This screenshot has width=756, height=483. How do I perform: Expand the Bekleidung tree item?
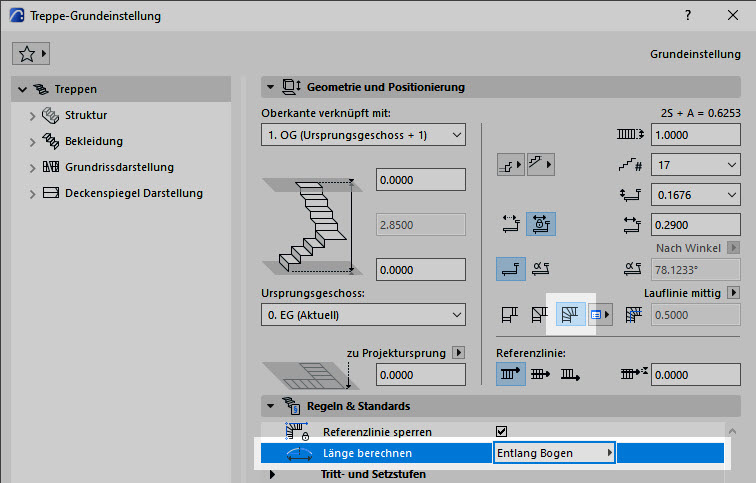pyautogui.click(x=32, y=142)
